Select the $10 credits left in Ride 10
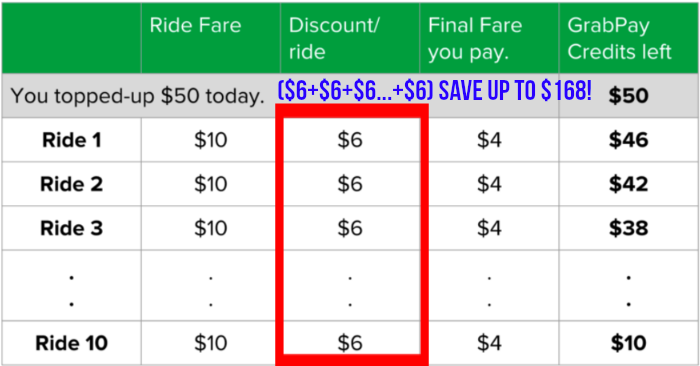 click(629, 343)
